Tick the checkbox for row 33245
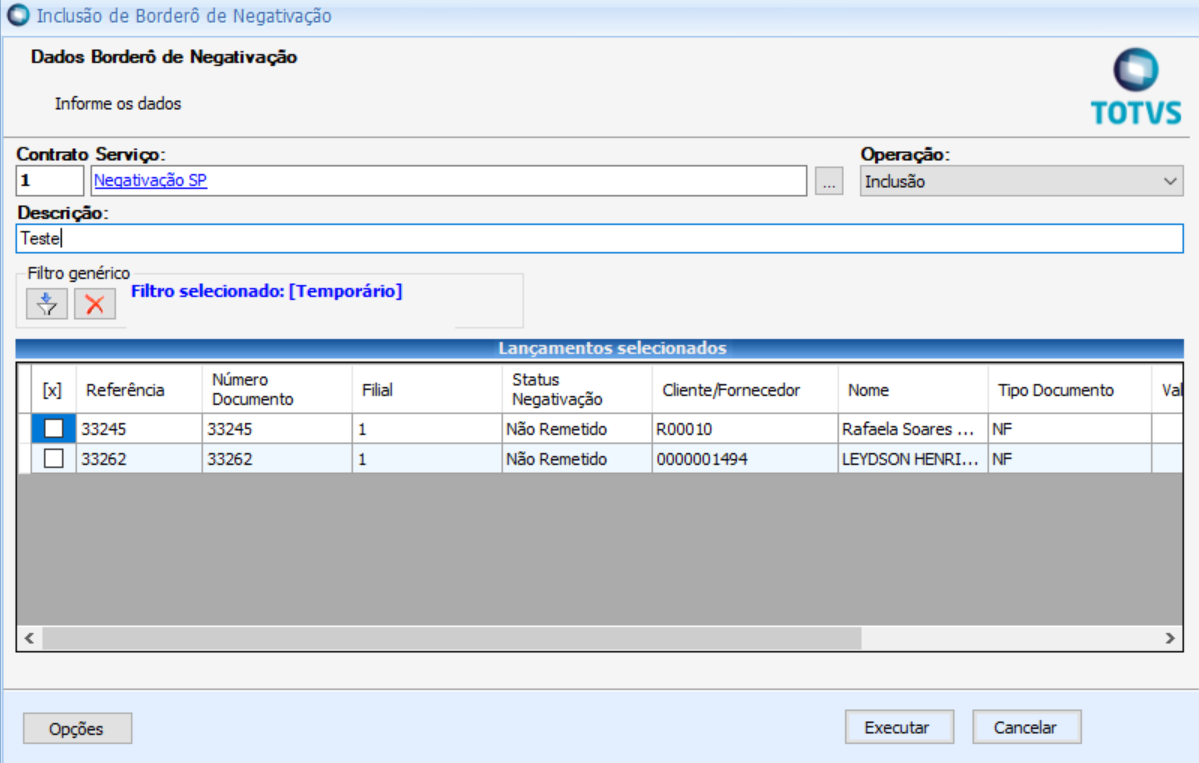This screenshot has height=763, width=1199. 54,428
